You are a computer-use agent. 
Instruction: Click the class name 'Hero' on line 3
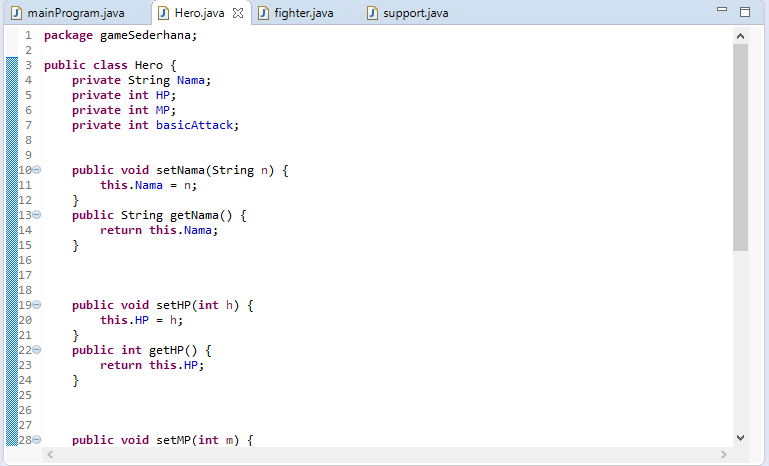click(149, 65)
